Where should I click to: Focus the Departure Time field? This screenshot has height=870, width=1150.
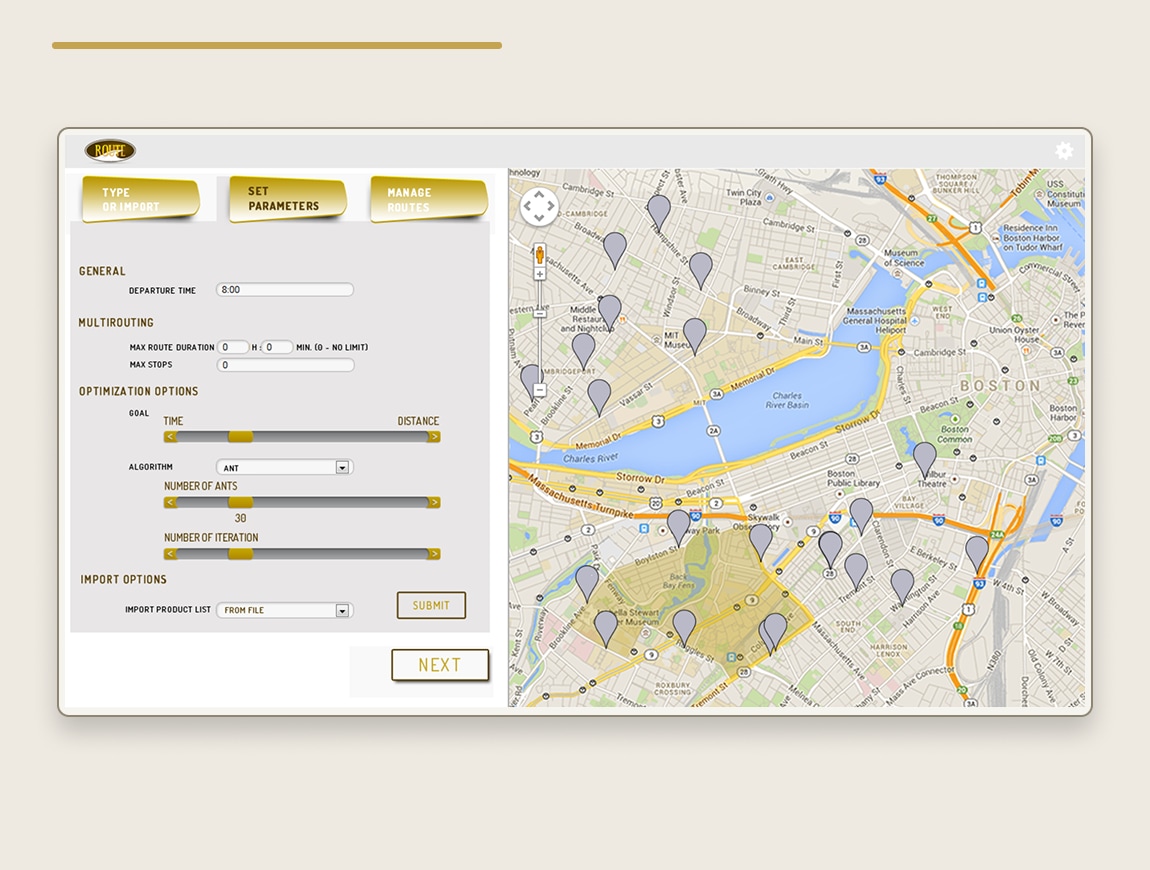pyautogui.click(x=285, y=290)
